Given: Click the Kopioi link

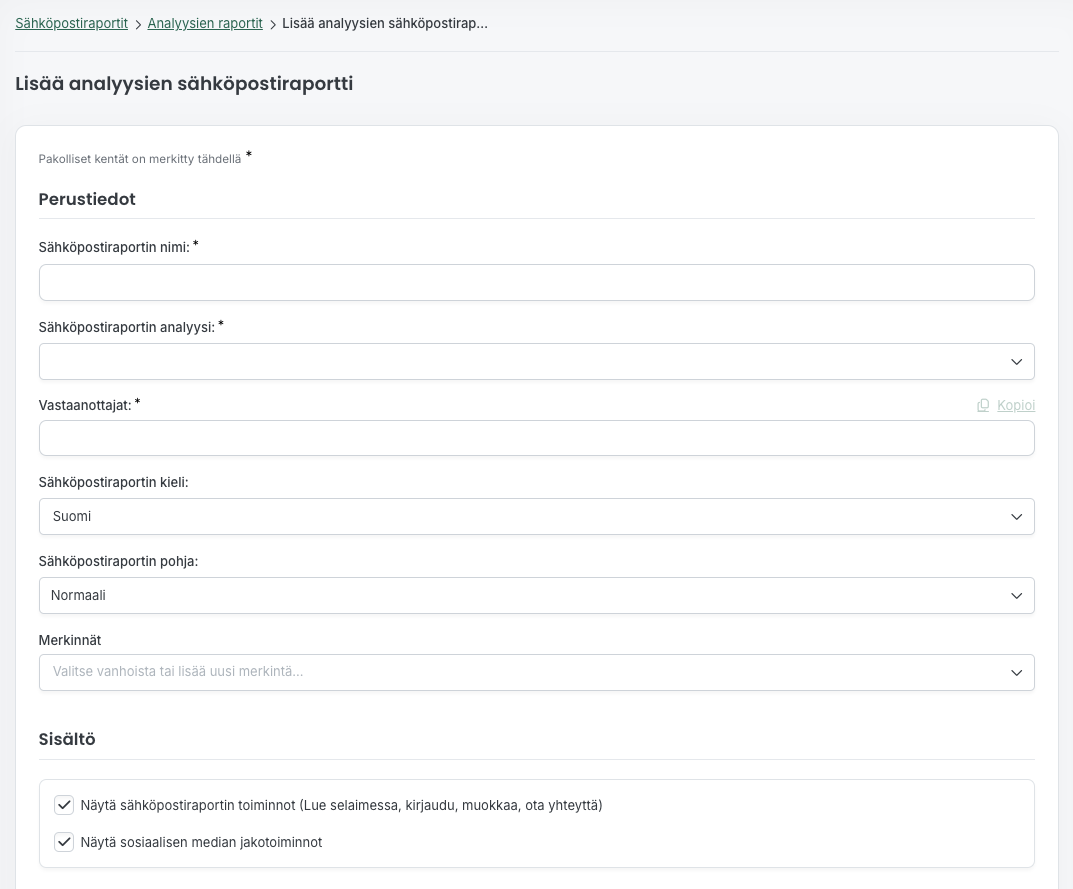Looking at the screenshot, I should pyautogui.click(x=1015, y=405).
